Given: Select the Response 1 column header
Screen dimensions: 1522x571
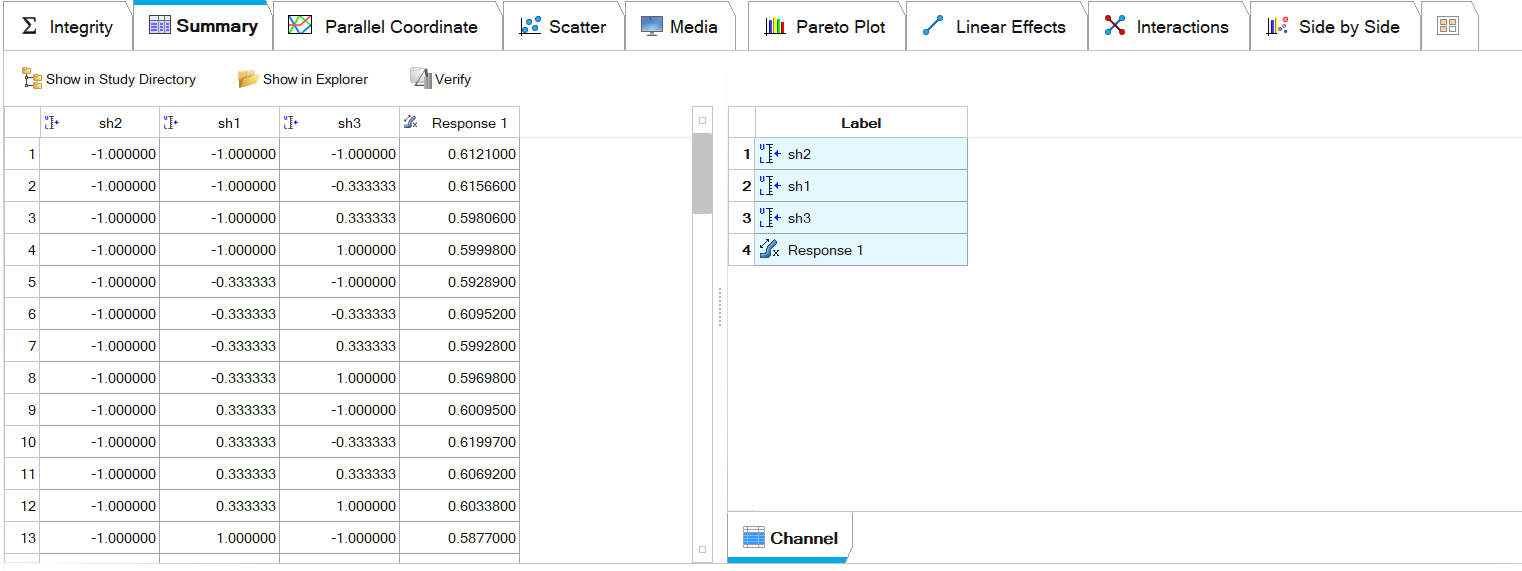Looking at the screenshot, I should click(460, 123).
